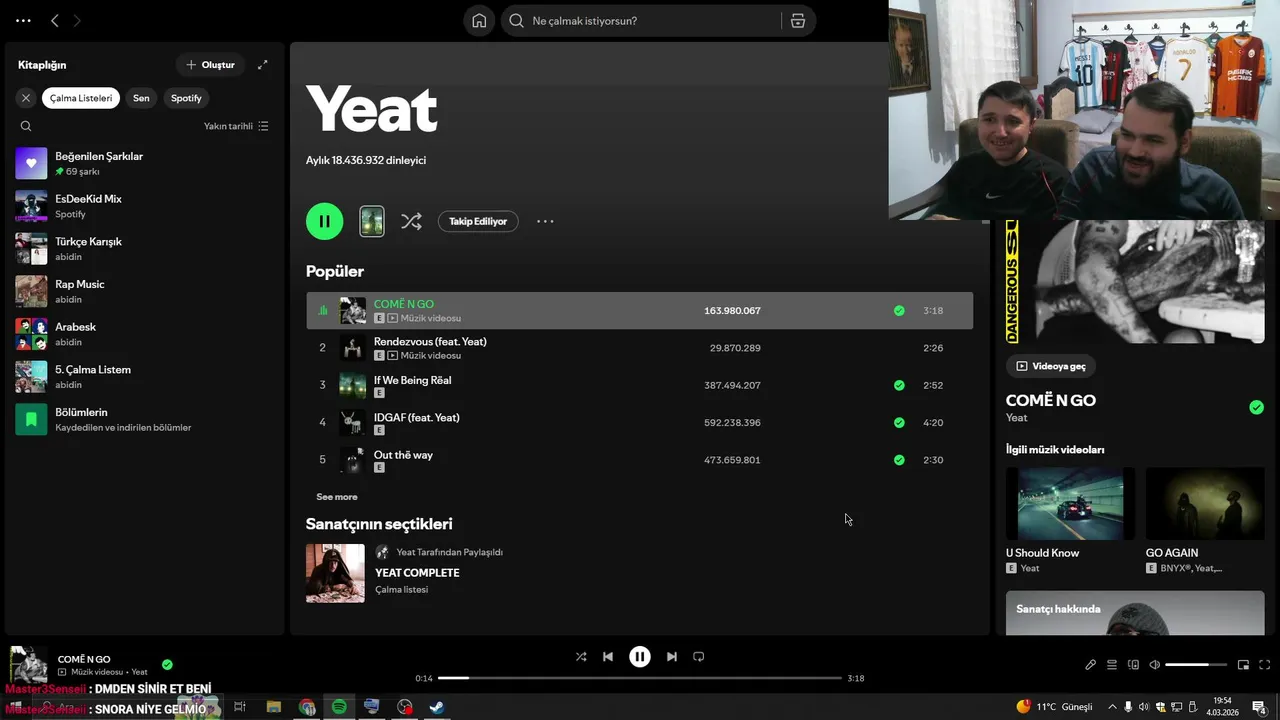Viewport: 1280px width, 720px height.
Task: Play the Out thë way track
Action: (x=639, y=460)
